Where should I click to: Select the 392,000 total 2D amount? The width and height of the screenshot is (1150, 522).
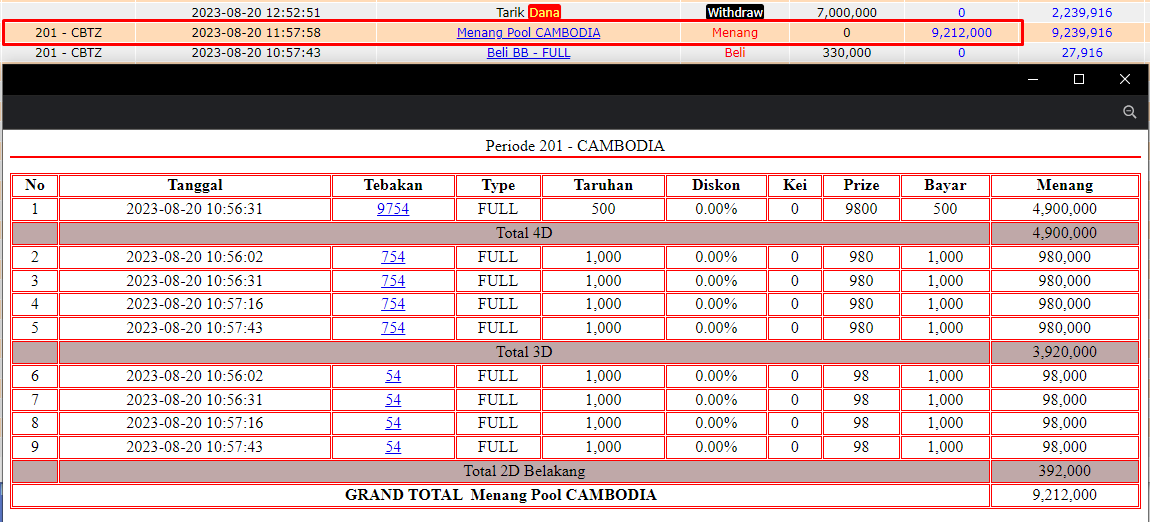(1064, 471)
